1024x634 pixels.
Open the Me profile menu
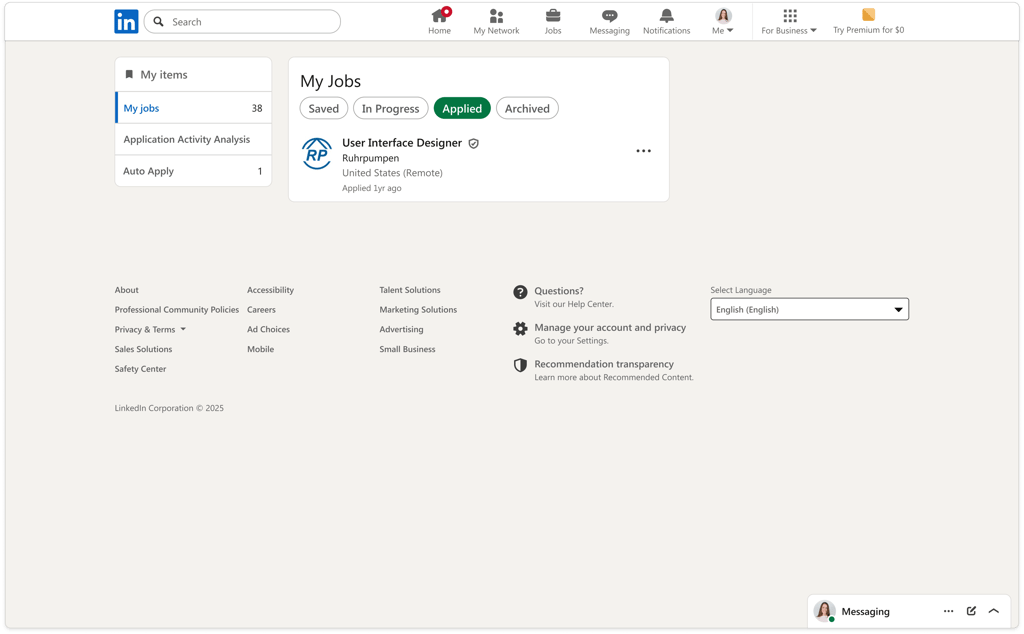[x=723, y=22]
